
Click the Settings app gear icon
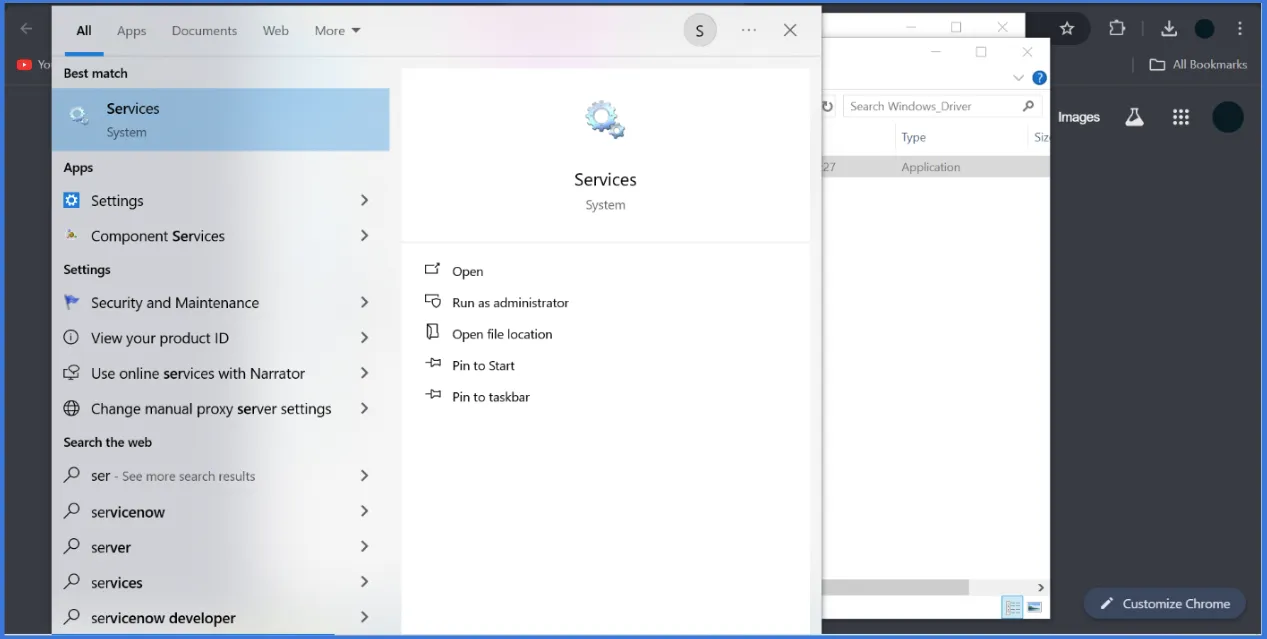[x=71, y=200]
